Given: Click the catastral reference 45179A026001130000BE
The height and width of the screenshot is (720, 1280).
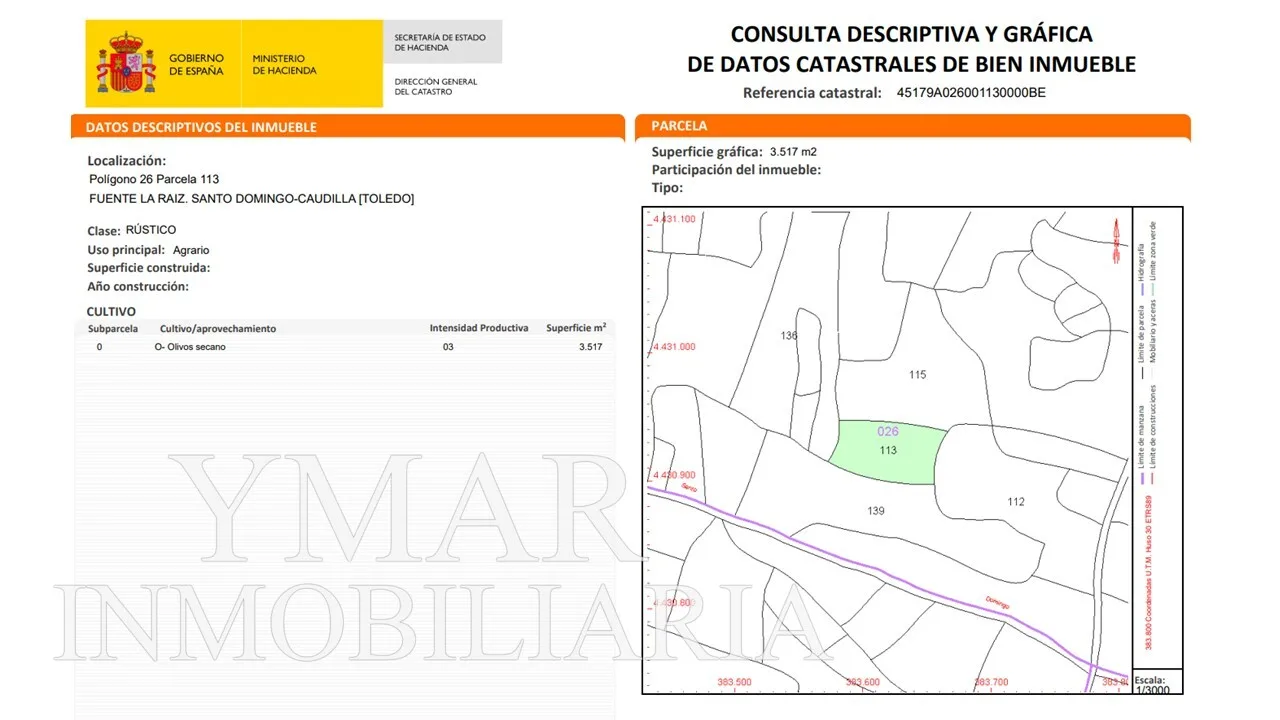Looking at the screenshot, I should 971,93.
